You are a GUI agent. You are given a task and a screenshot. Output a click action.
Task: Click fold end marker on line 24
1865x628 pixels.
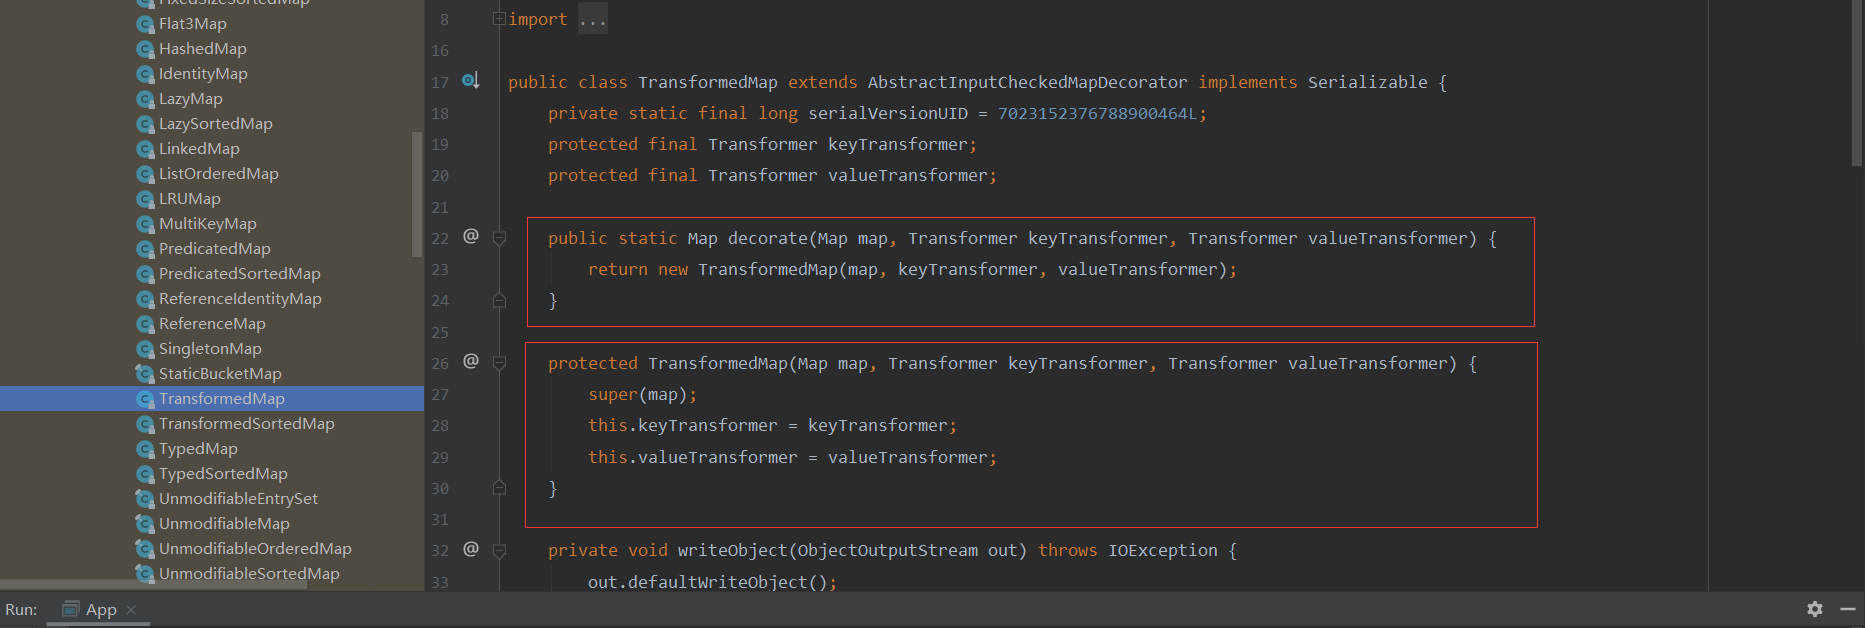tap(499, 300)
